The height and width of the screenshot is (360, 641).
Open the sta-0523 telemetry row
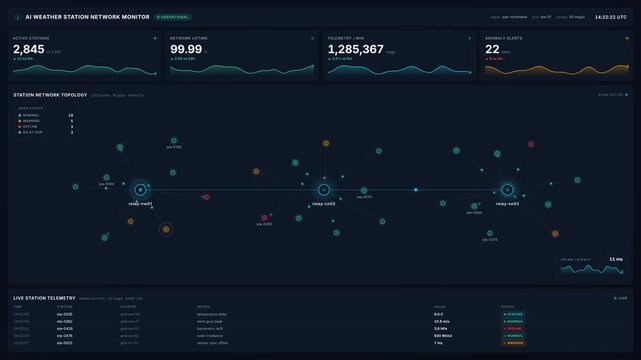(320, 343)
